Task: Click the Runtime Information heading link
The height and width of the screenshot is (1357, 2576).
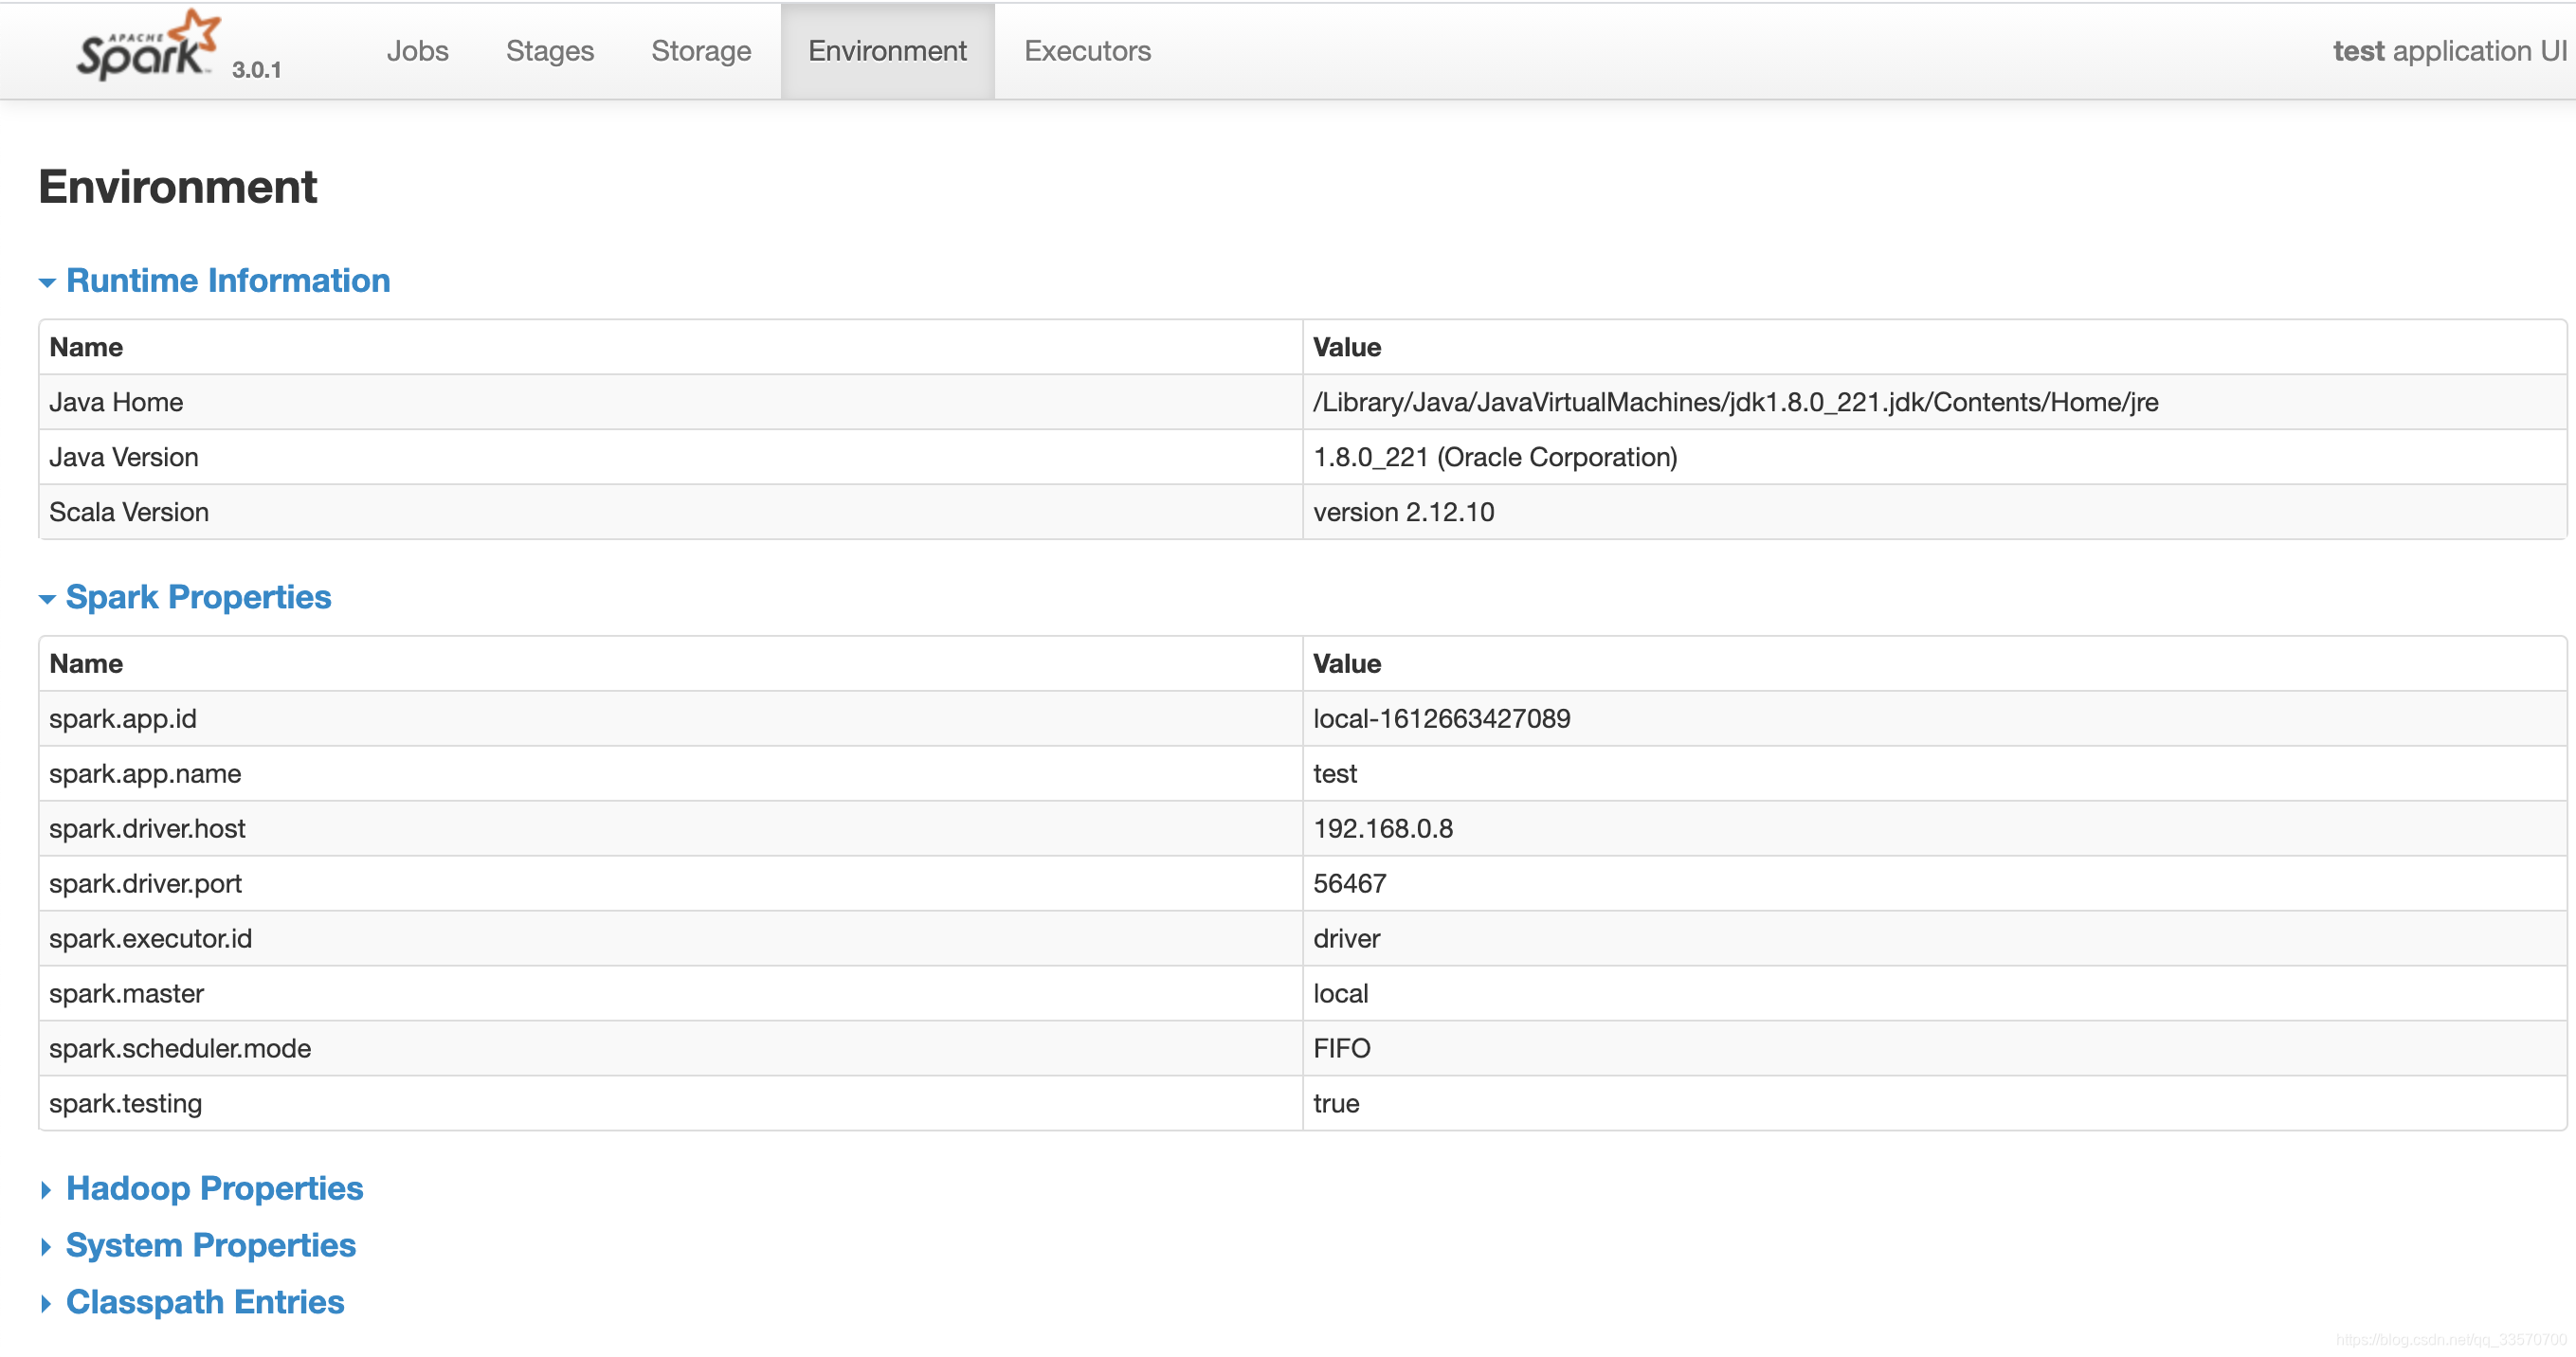Action: pos(228,281)
